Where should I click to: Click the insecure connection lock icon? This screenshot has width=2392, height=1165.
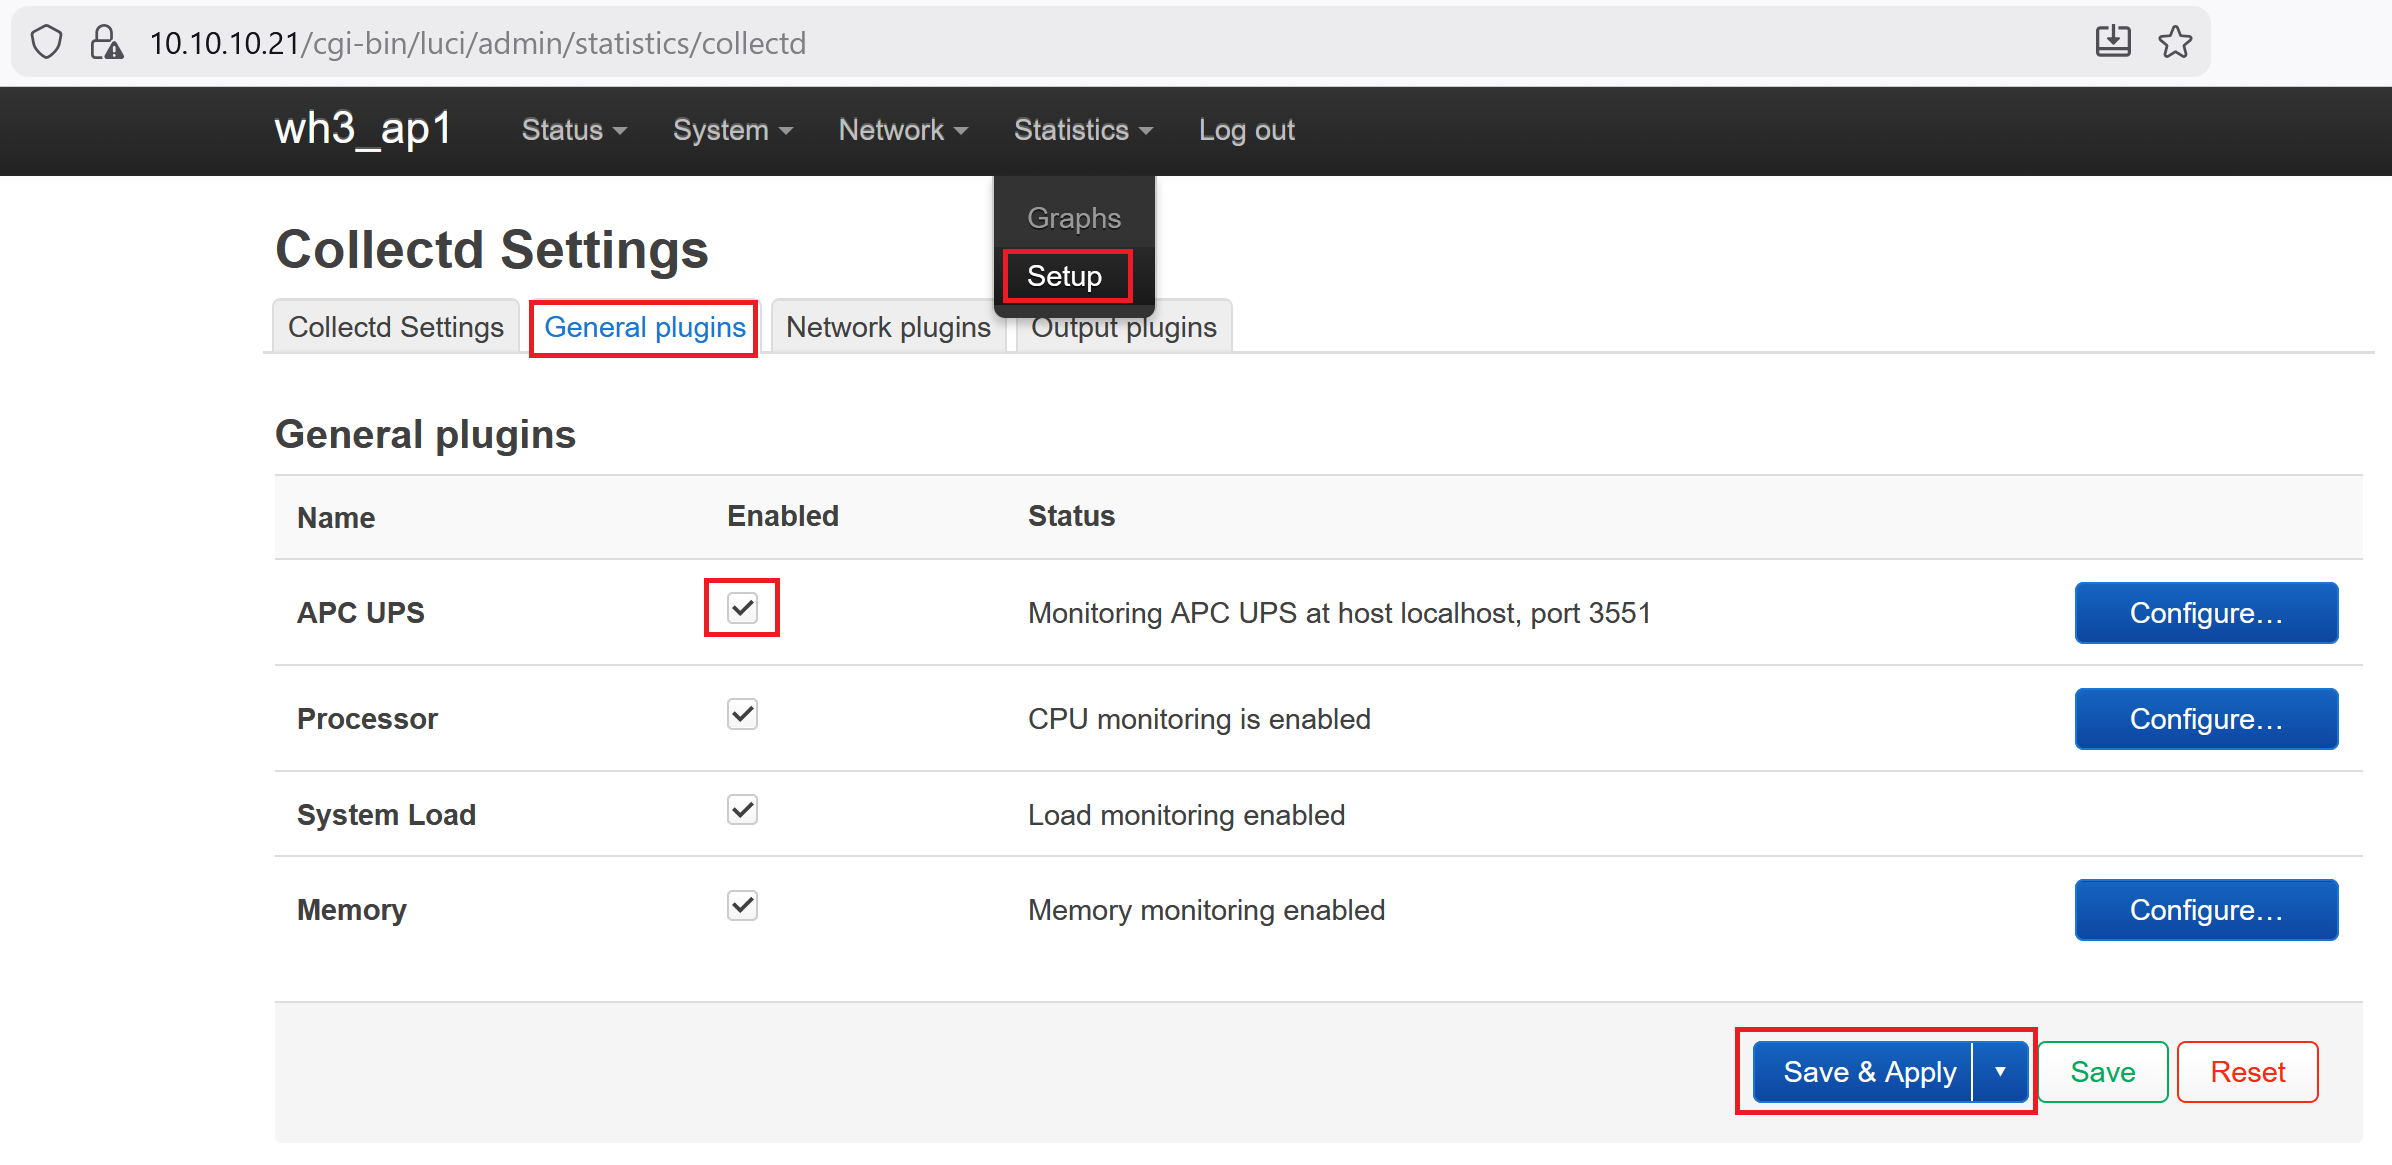[x=106, y=43]
